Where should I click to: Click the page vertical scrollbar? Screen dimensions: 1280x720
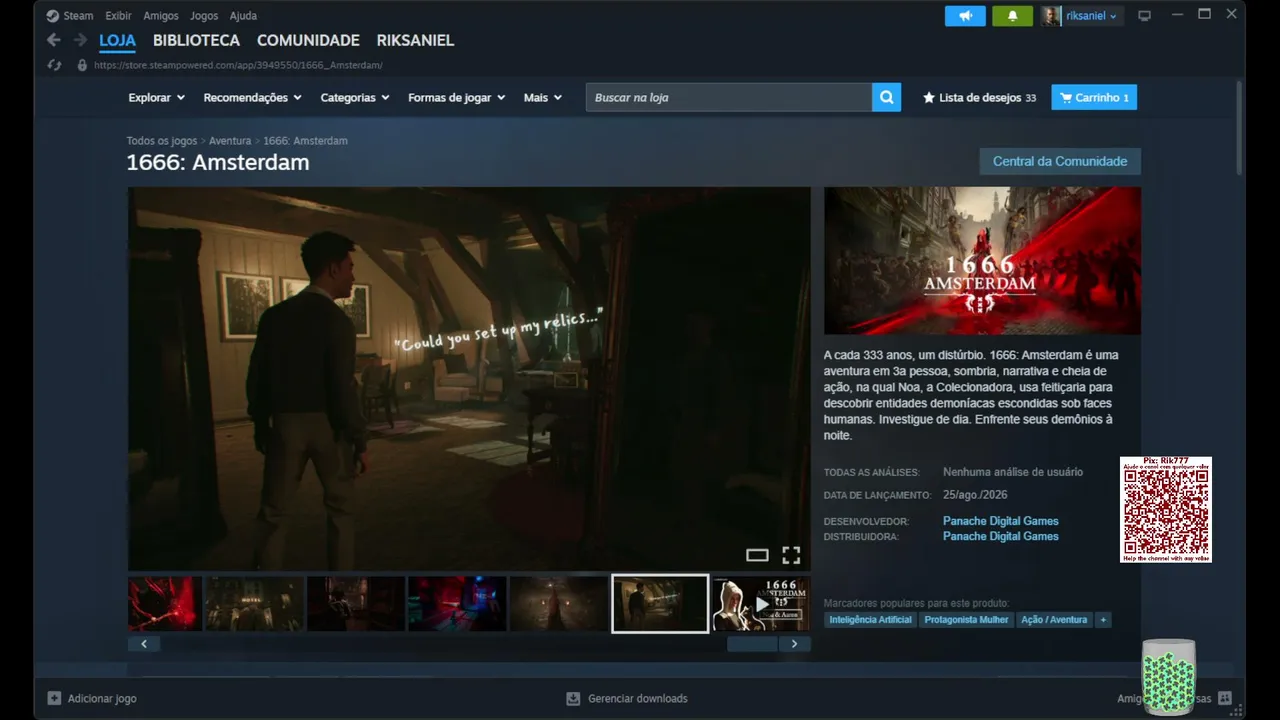1239,128
